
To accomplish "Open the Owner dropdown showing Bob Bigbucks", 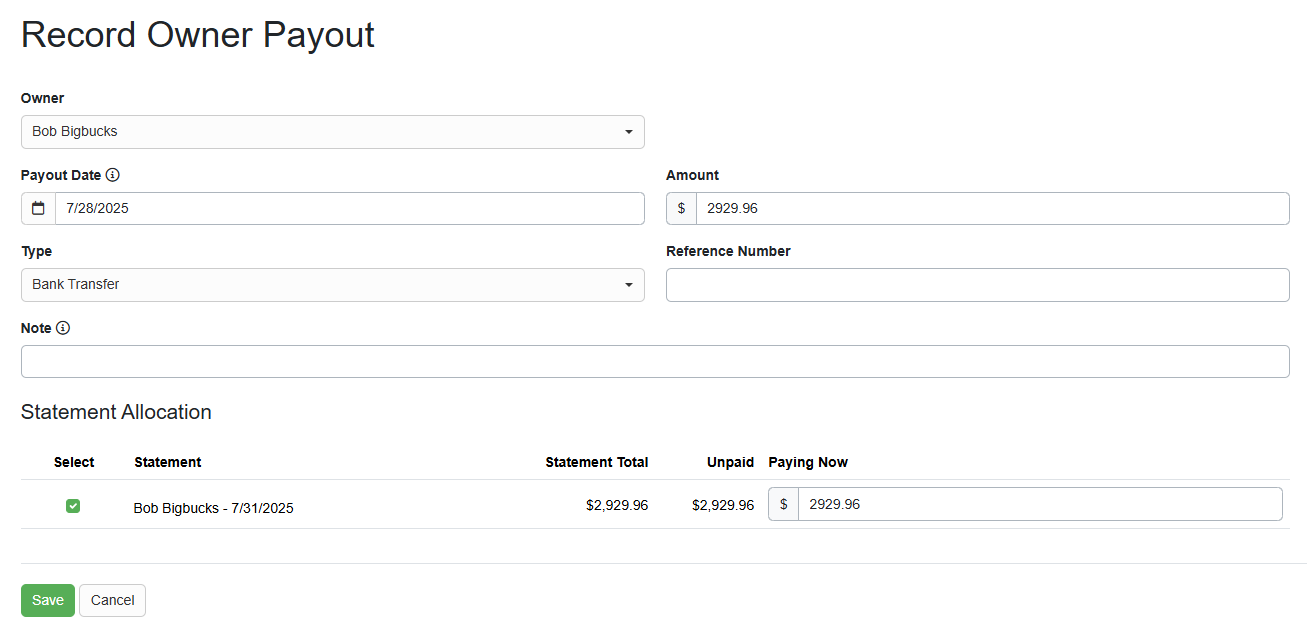I will tap(333, 132).
